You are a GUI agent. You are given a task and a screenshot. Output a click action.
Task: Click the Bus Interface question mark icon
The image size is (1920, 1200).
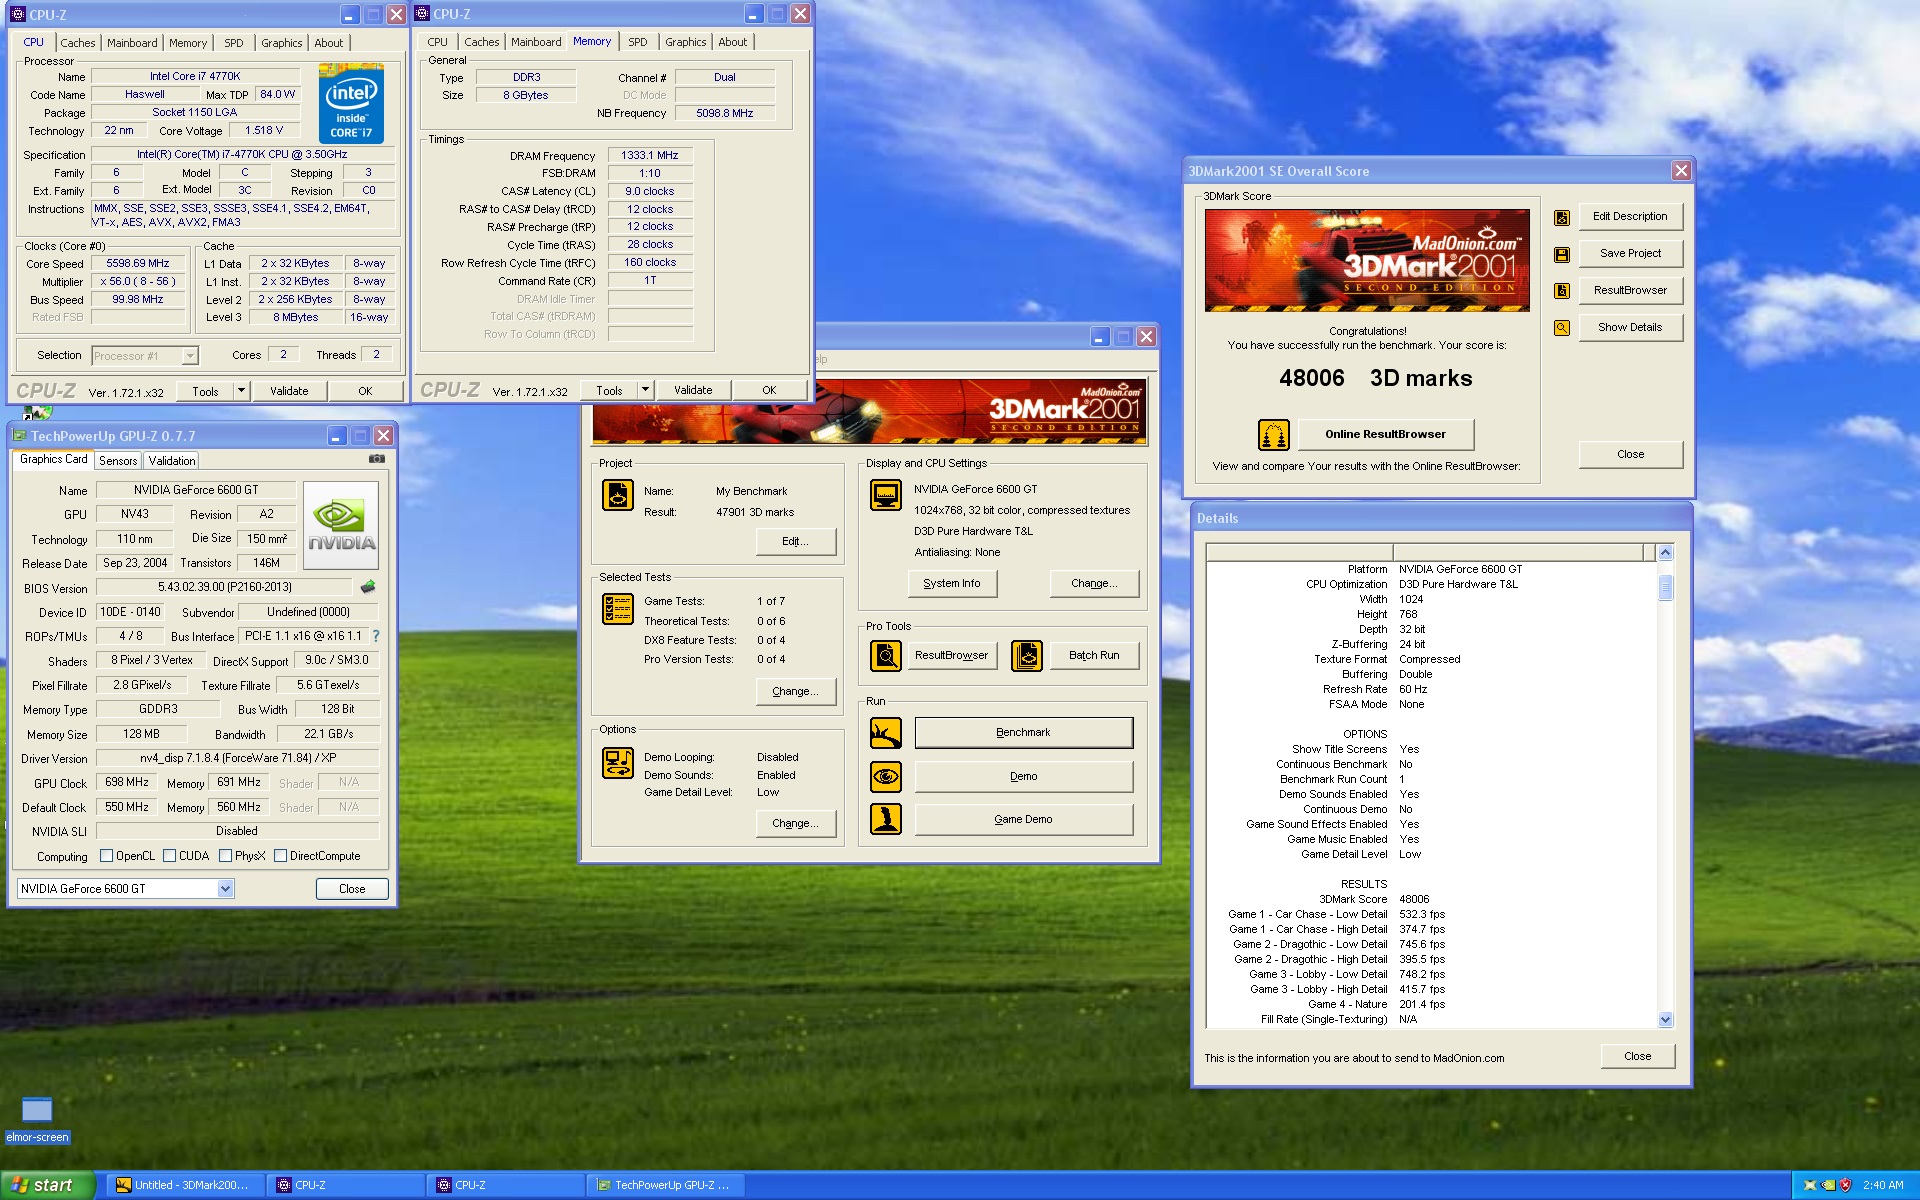point(376,636)
